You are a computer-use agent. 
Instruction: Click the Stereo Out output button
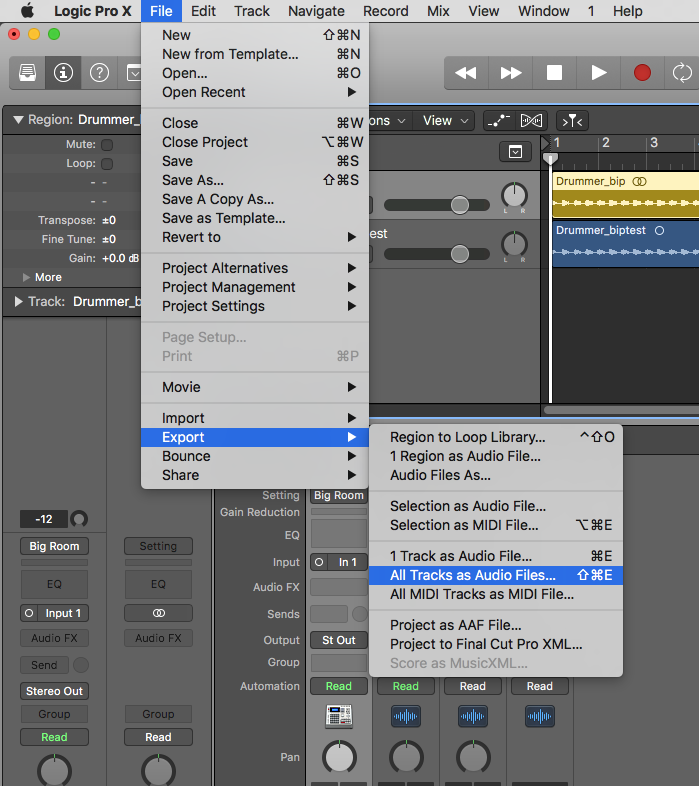point(54,691)
